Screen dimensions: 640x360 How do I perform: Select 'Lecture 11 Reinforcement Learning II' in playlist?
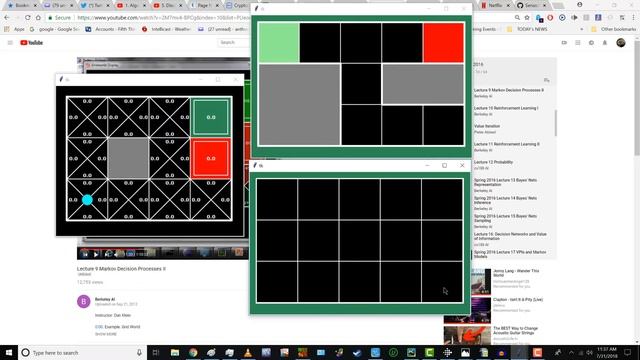tap(507, 144)
